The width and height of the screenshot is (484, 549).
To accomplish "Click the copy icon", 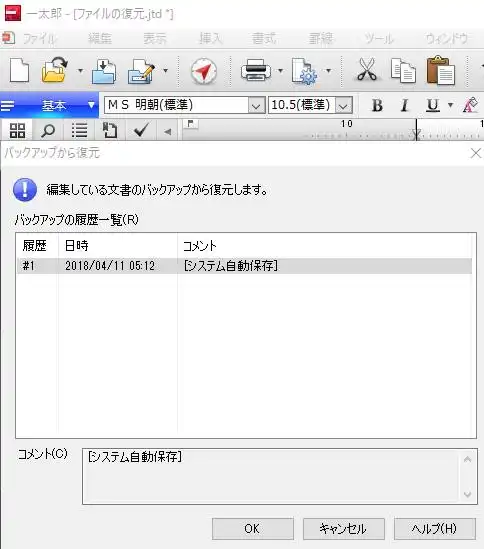I will click(403, 71).
